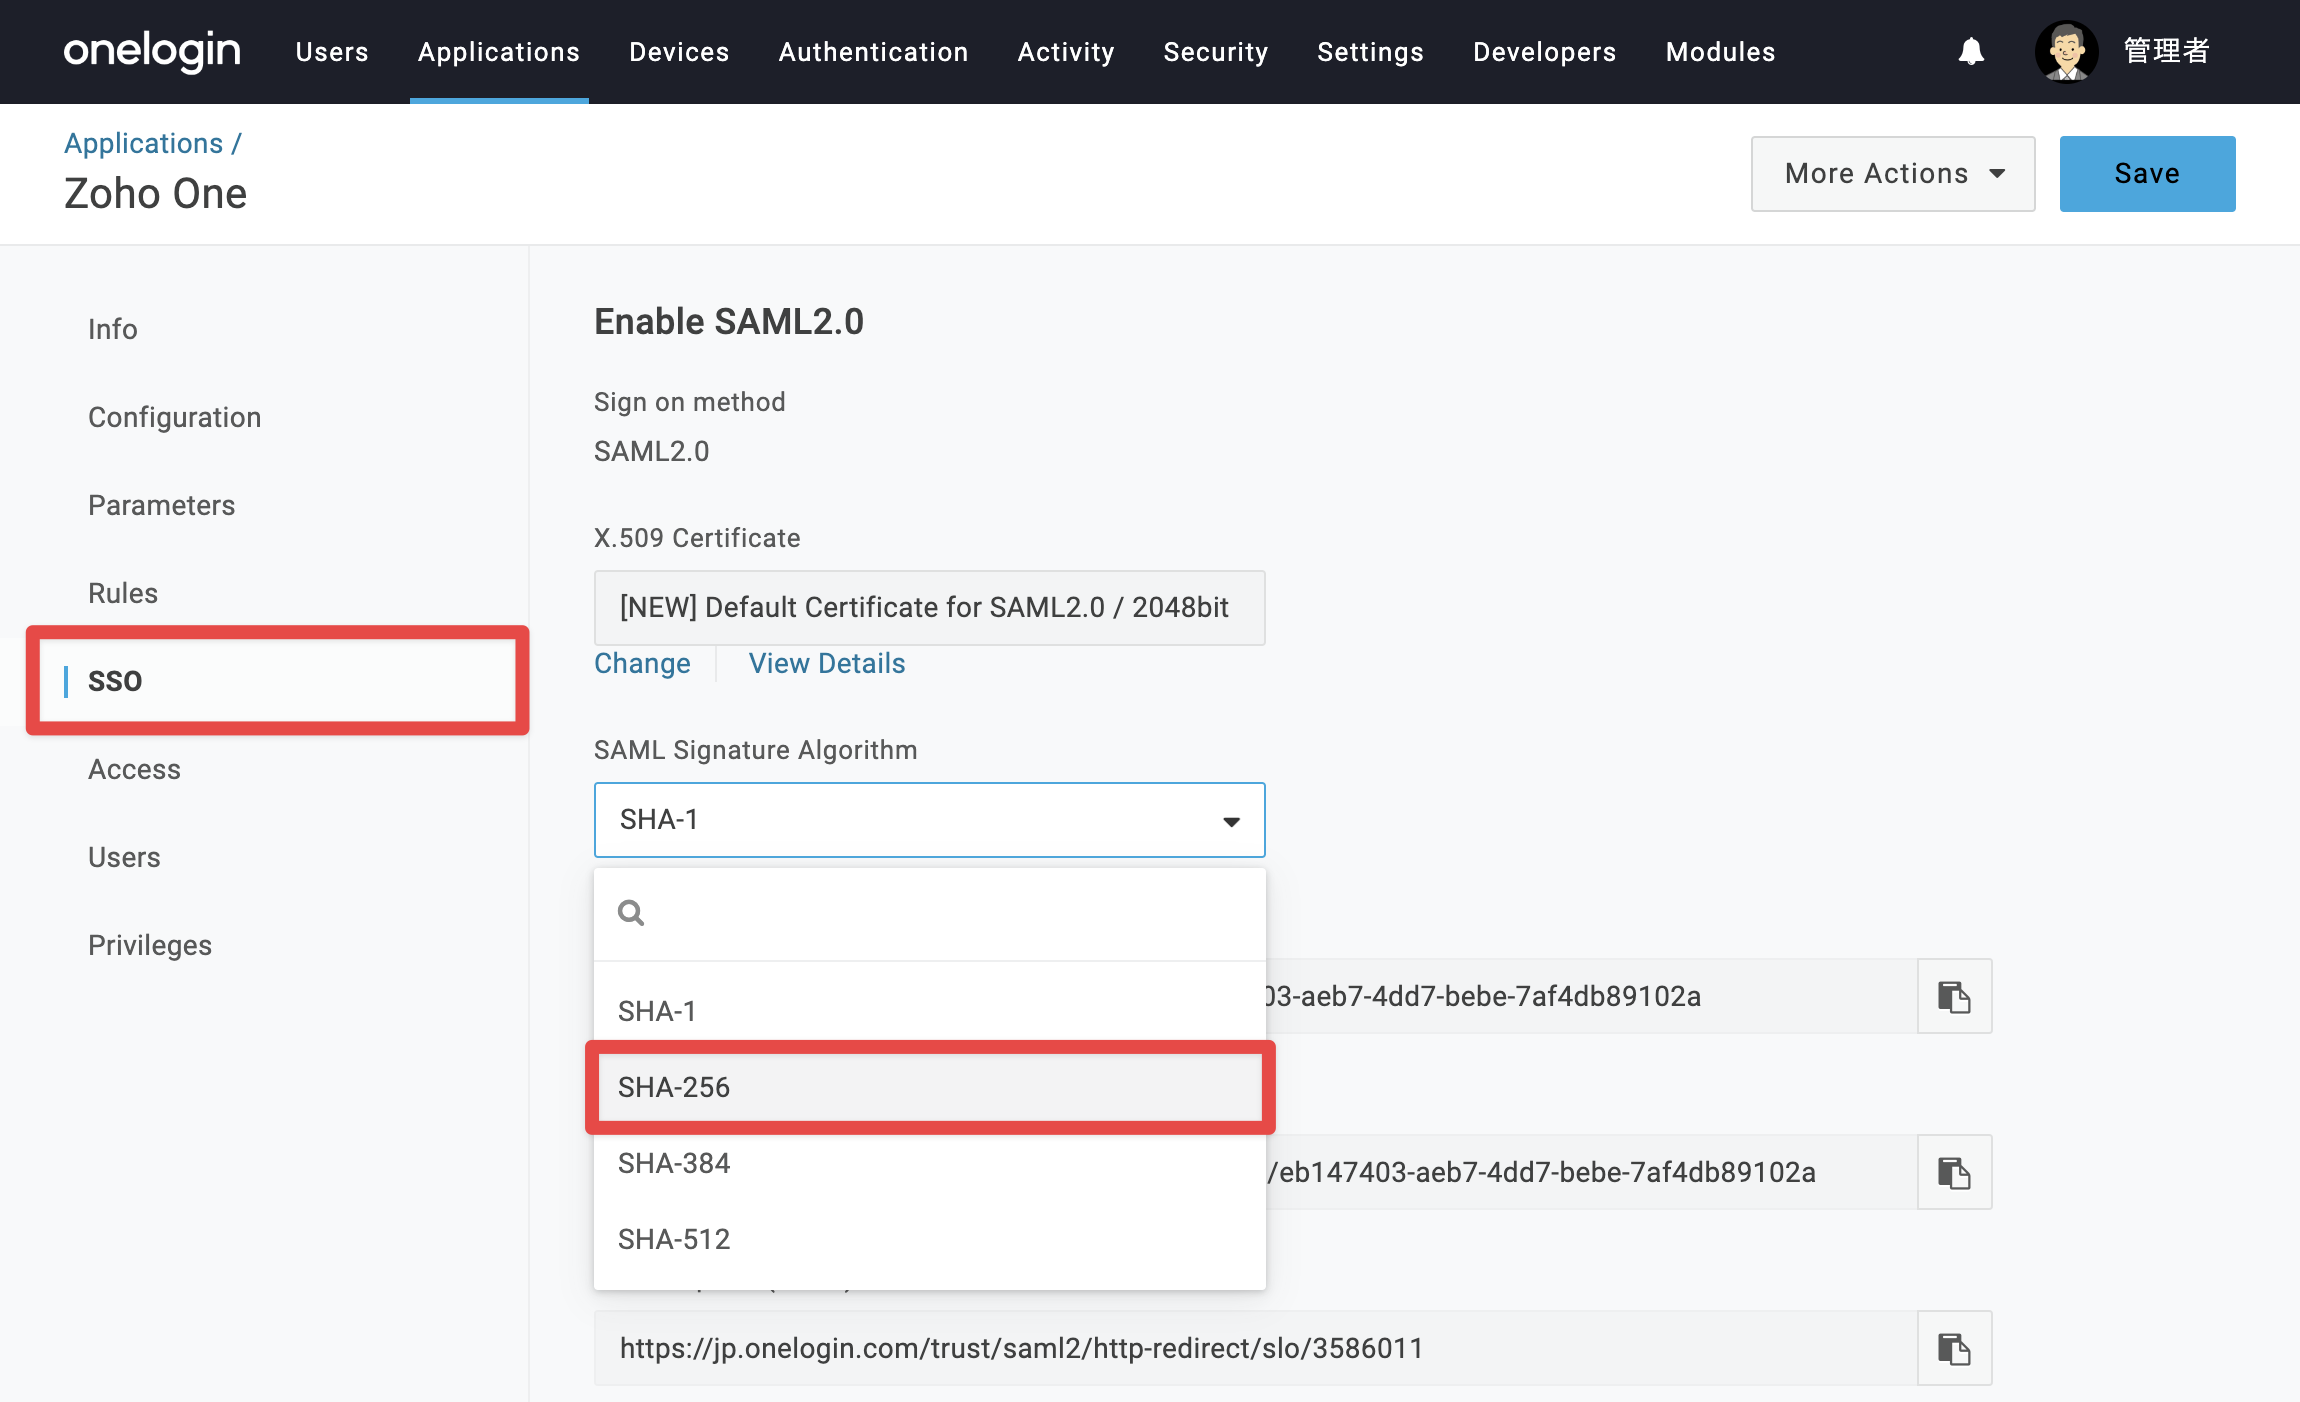Open the notifications bell

(x=1971, y=51)
